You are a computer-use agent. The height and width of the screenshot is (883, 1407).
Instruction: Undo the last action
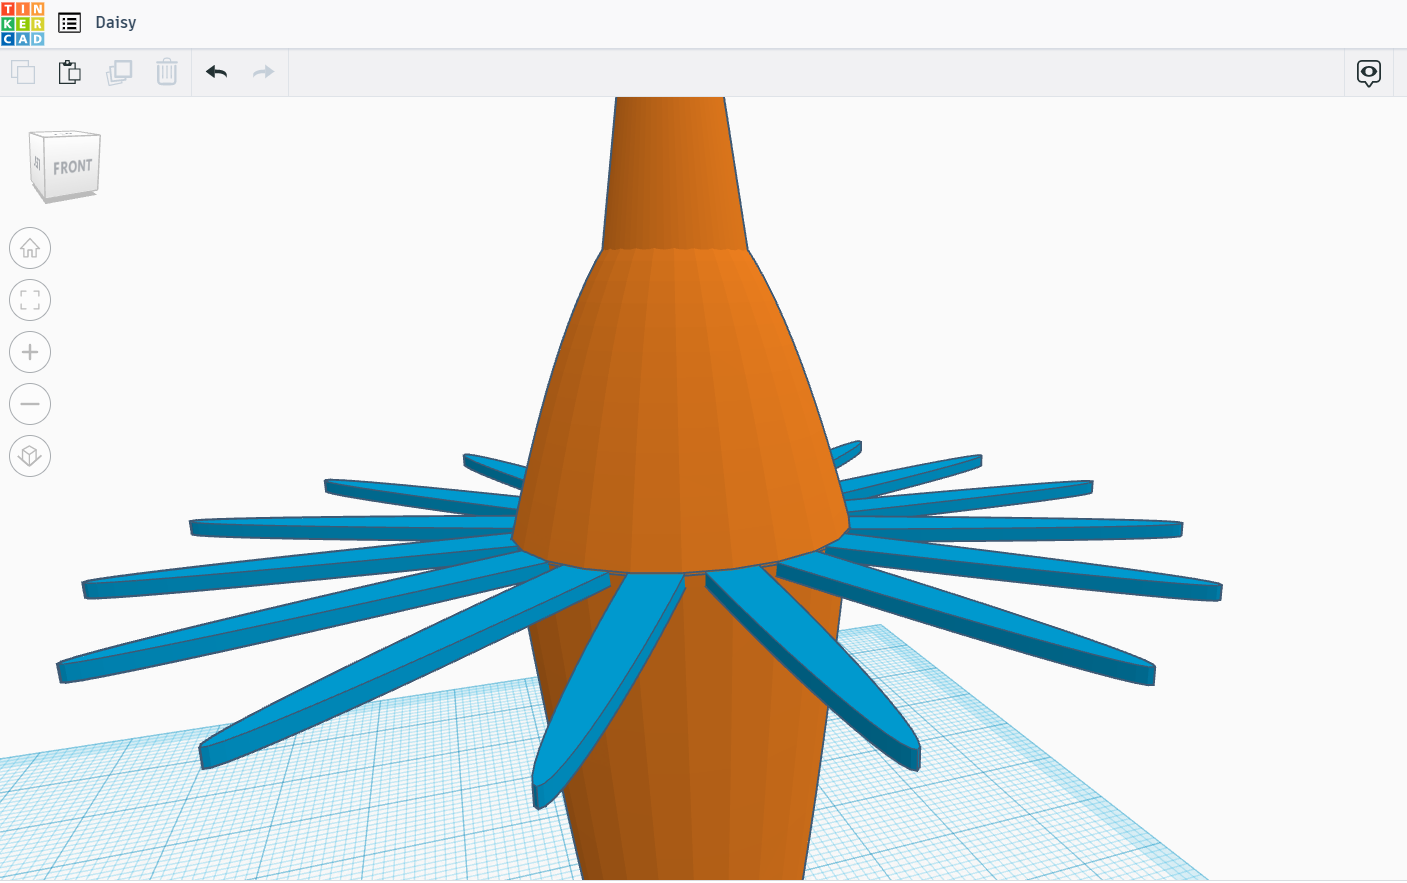[x=217, y=72]
